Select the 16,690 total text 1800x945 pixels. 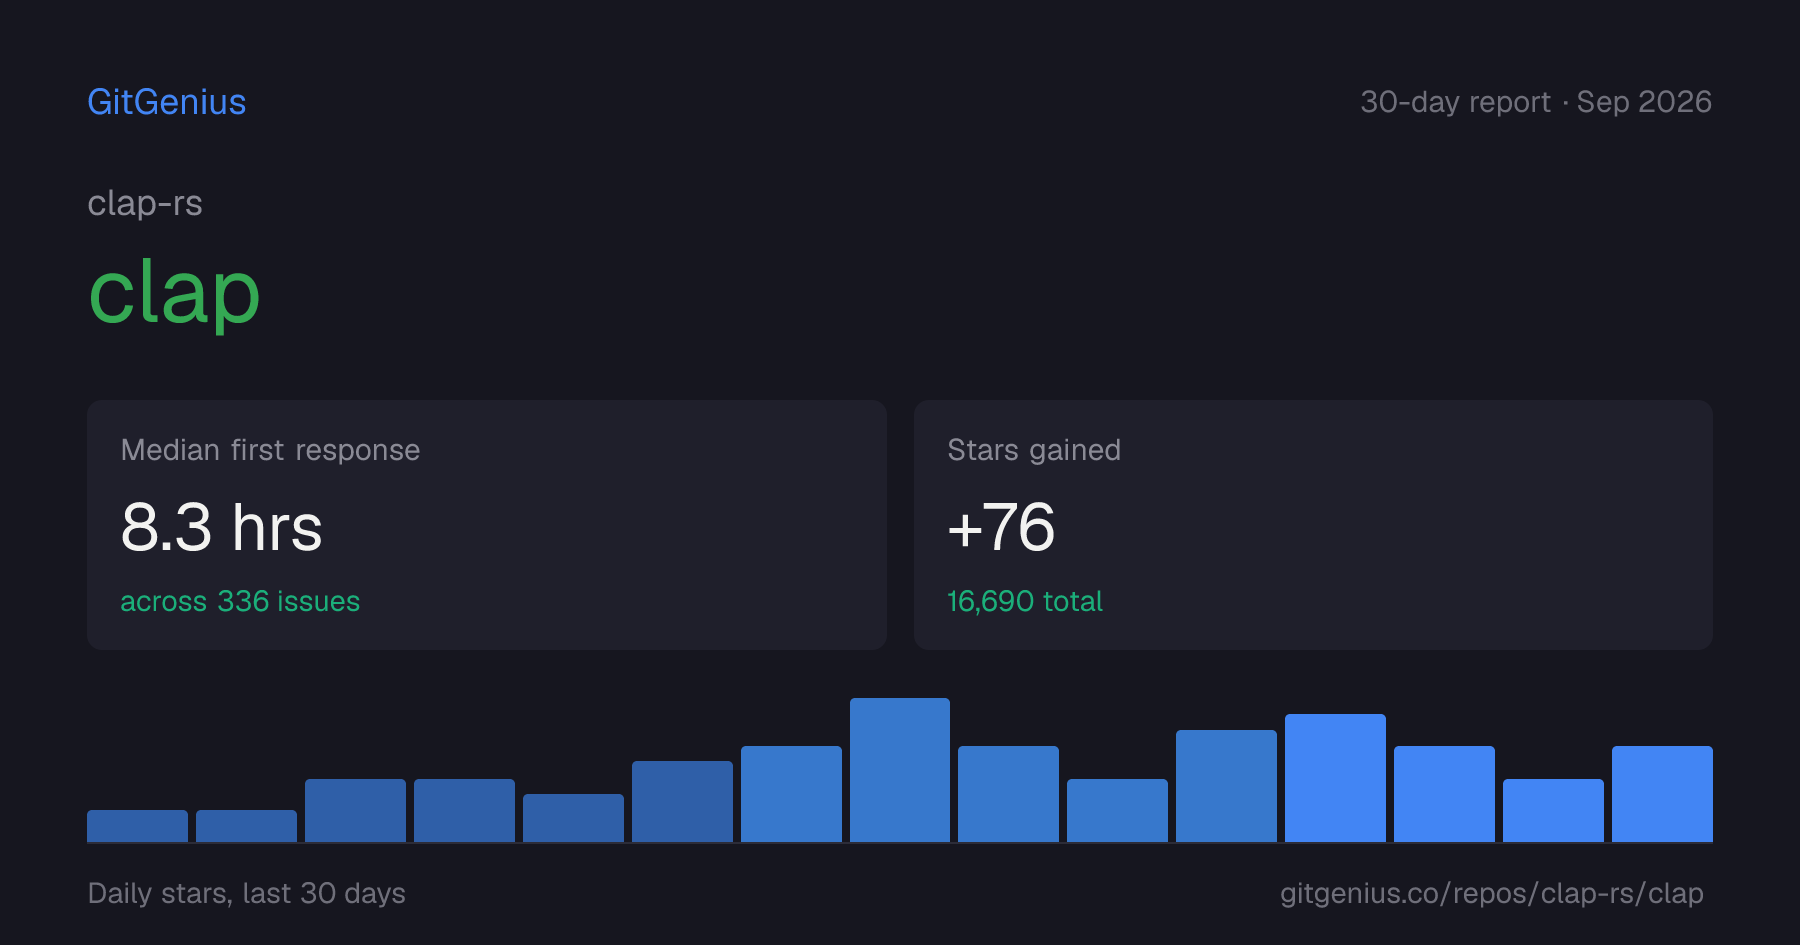click(1025, 601)
